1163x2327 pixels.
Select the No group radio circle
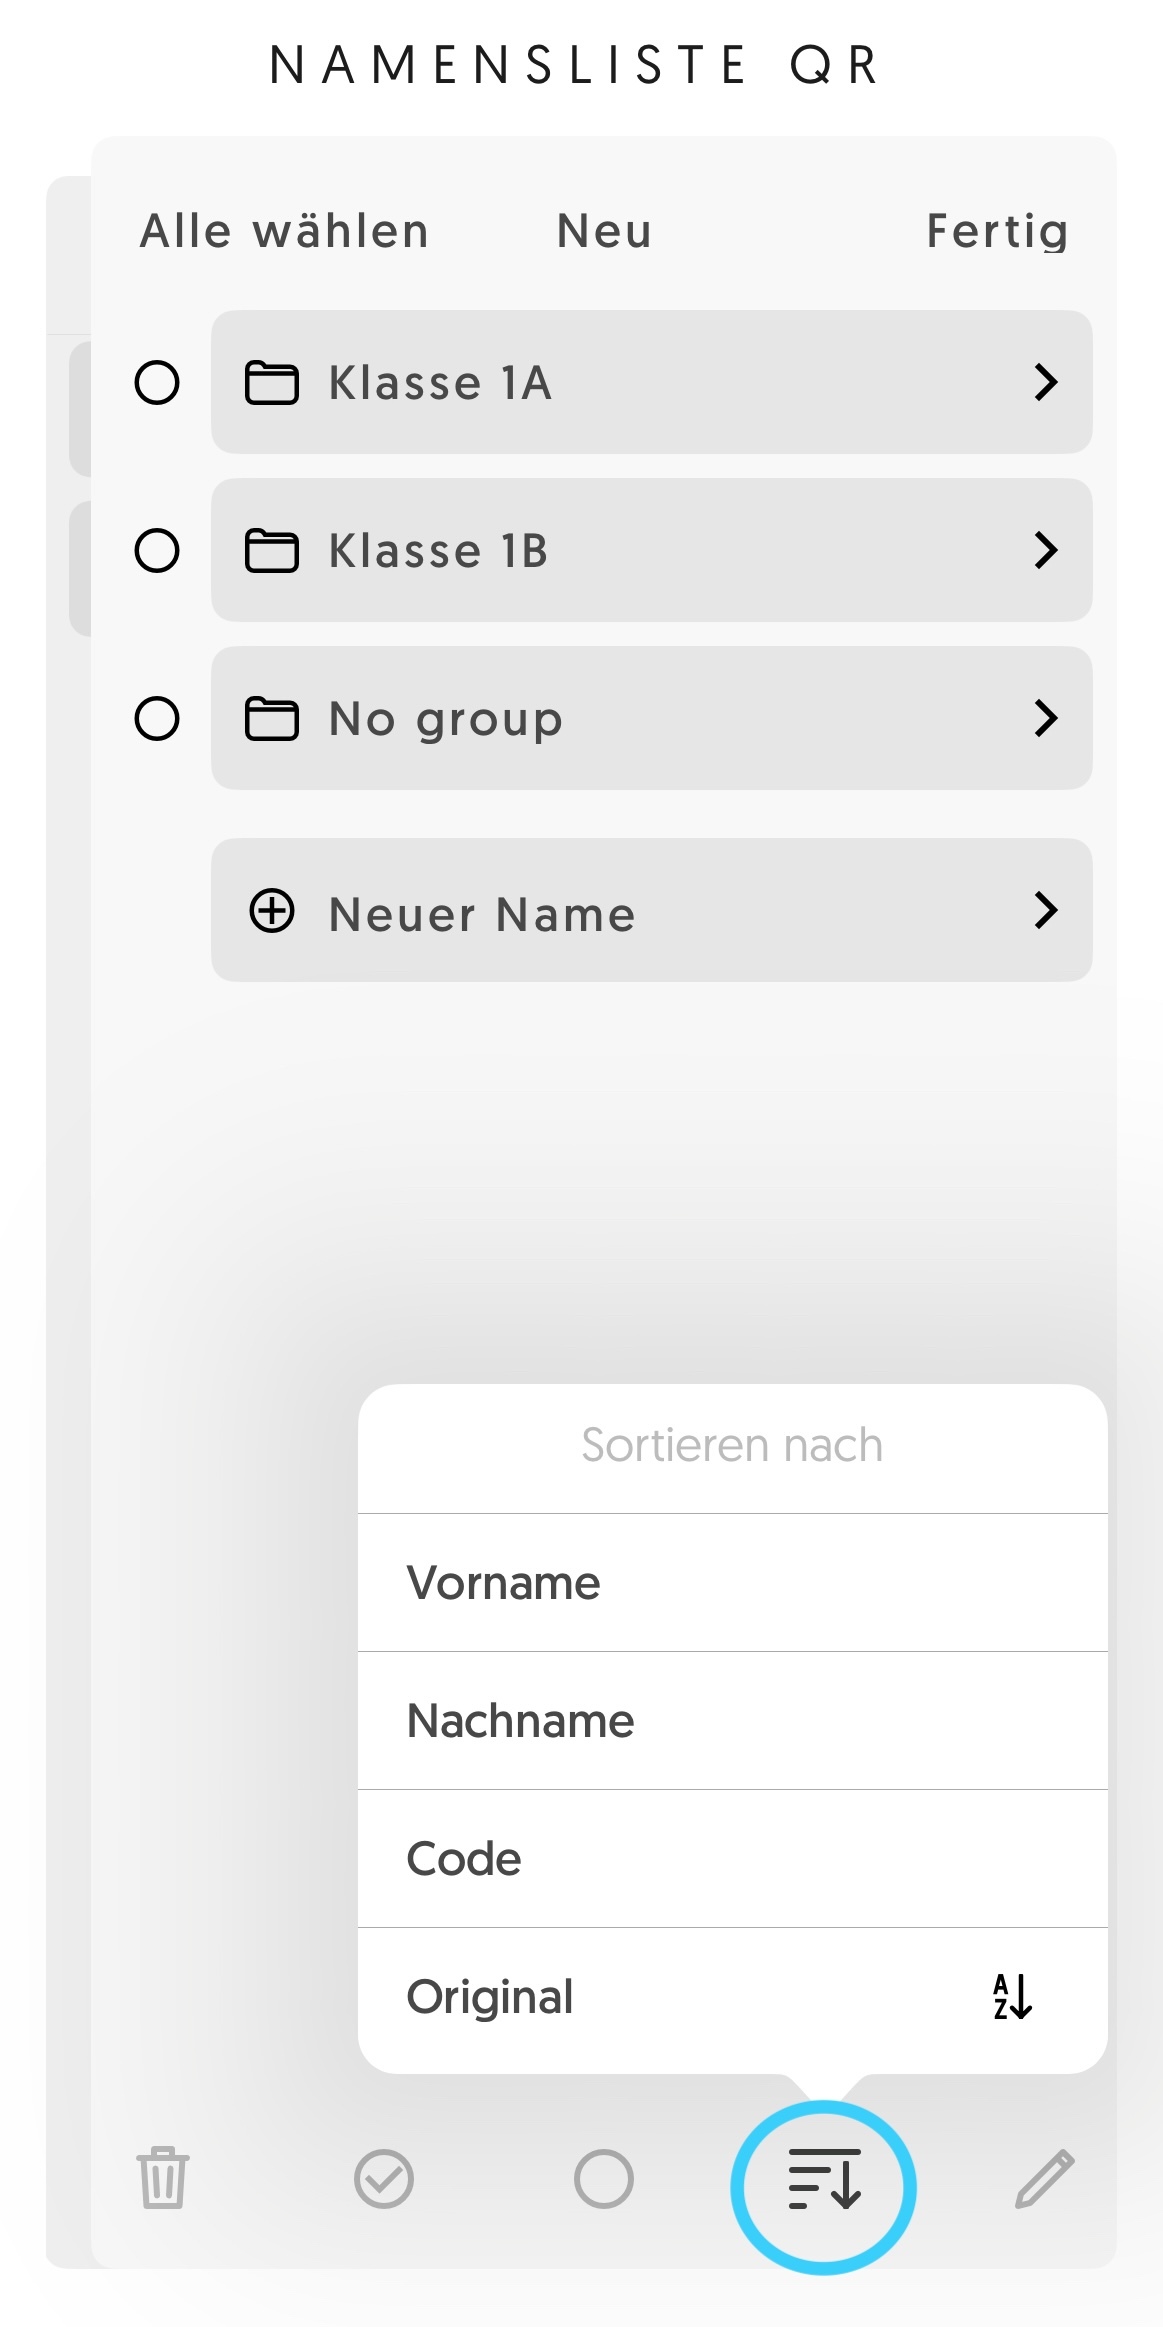pos(157,718)
